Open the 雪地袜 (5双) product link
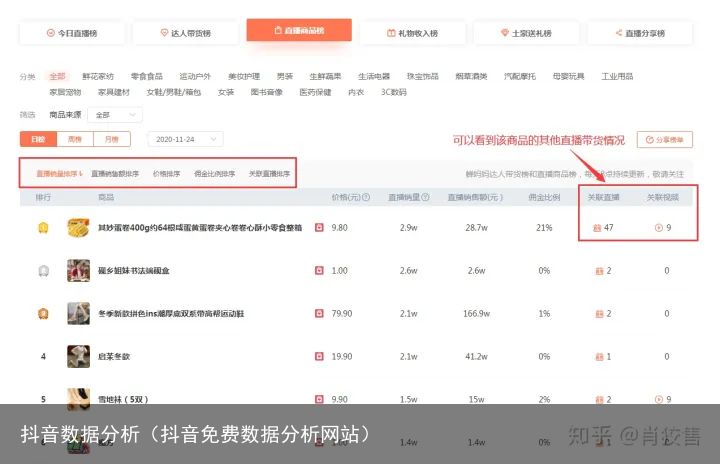Image resolution: width=720 pixels, height=464 pixels. tap(123, 400)
